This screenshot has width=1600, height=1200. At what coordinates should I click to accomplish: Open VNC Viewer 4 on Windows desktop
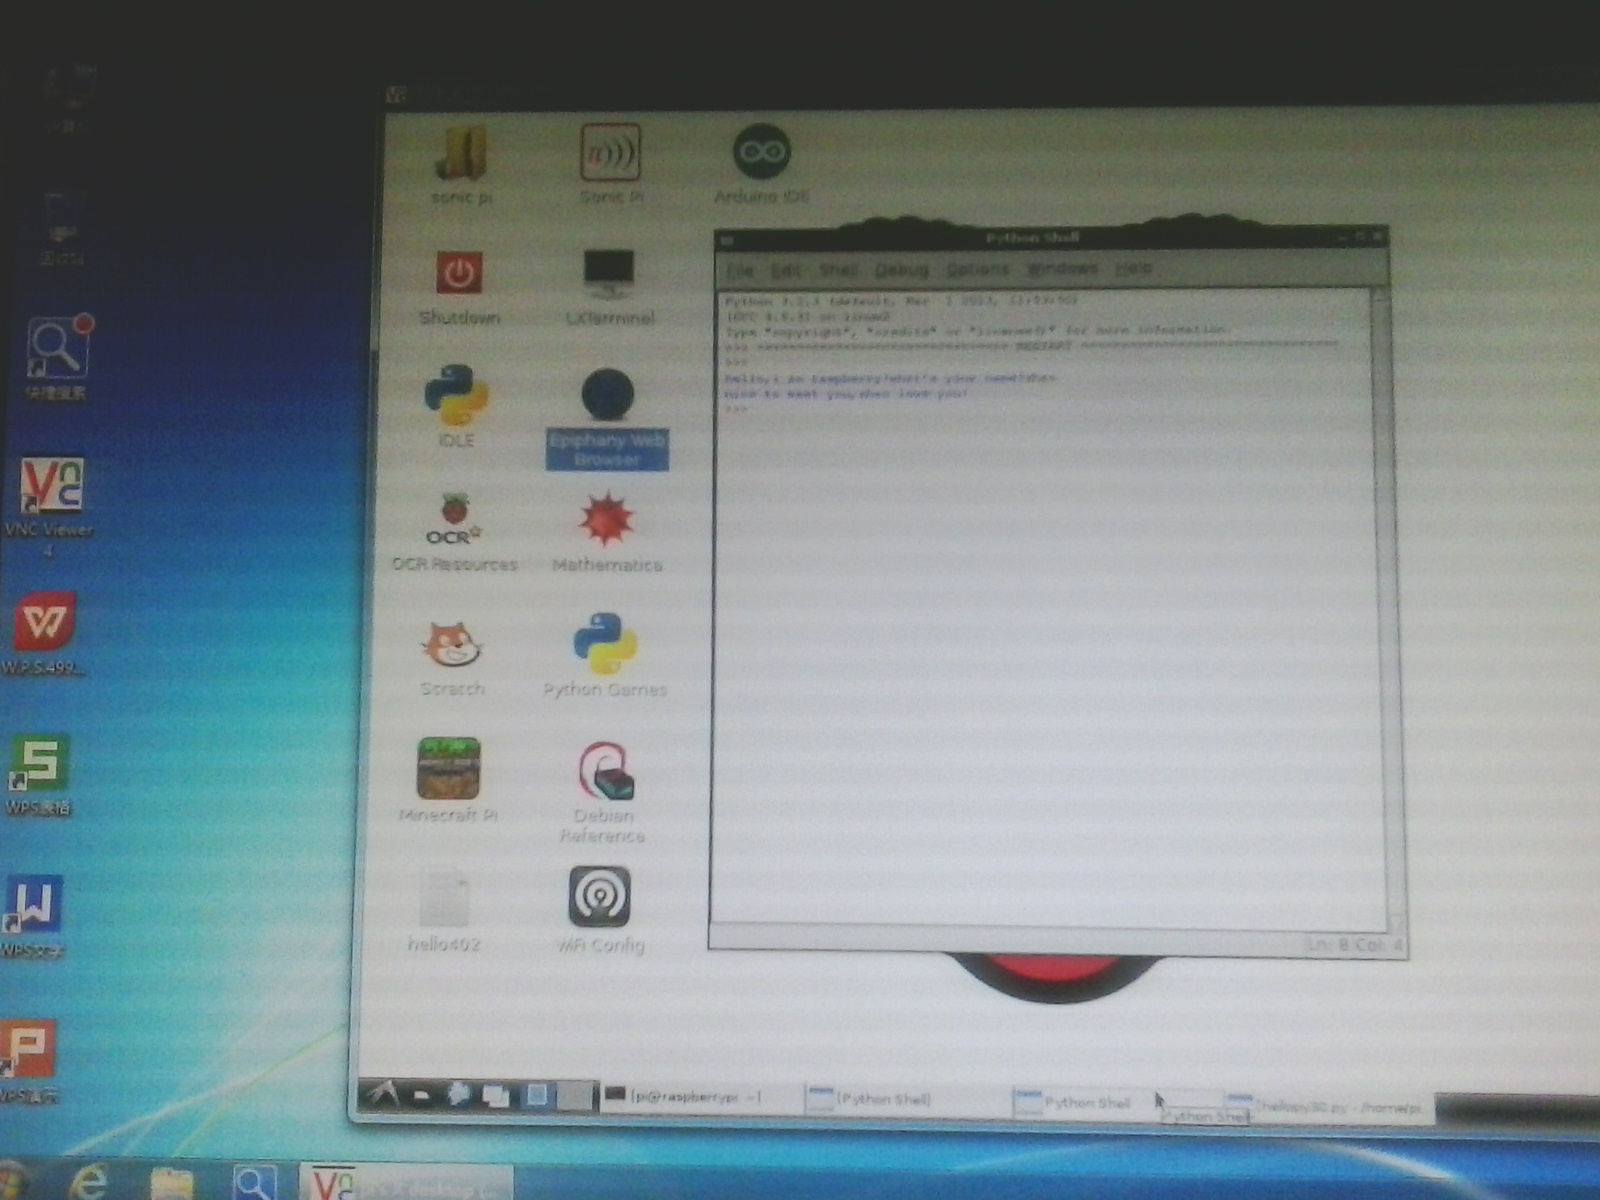(51, 487)
